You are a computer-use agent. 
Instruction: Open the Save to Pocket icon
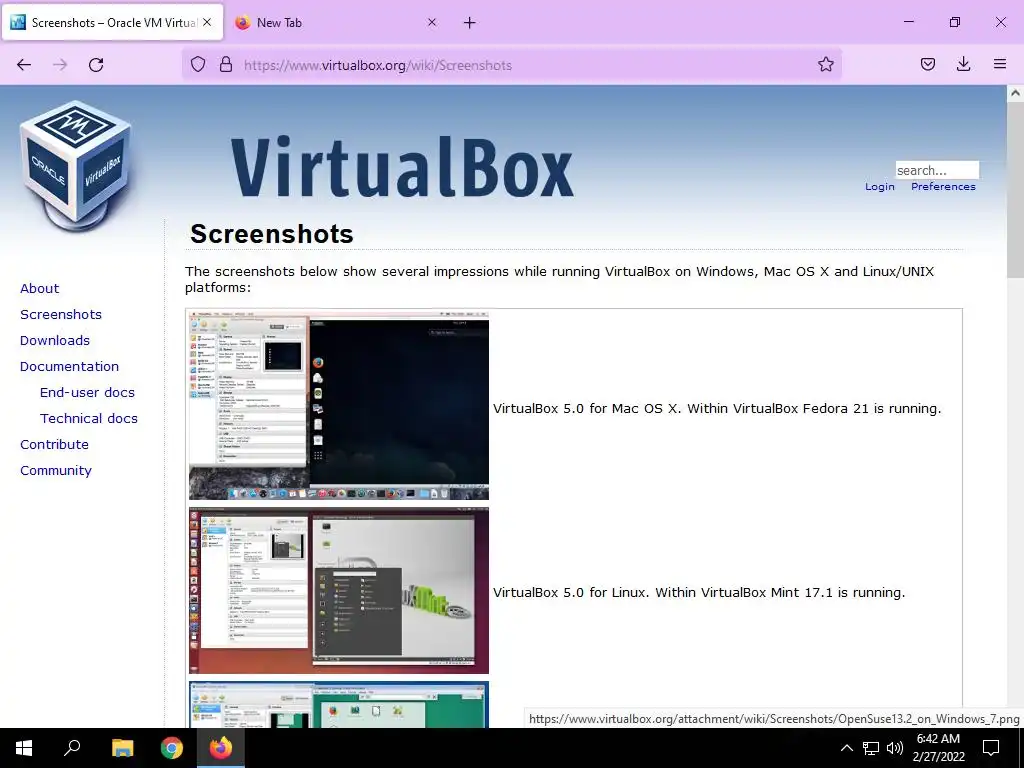(928, 64)
